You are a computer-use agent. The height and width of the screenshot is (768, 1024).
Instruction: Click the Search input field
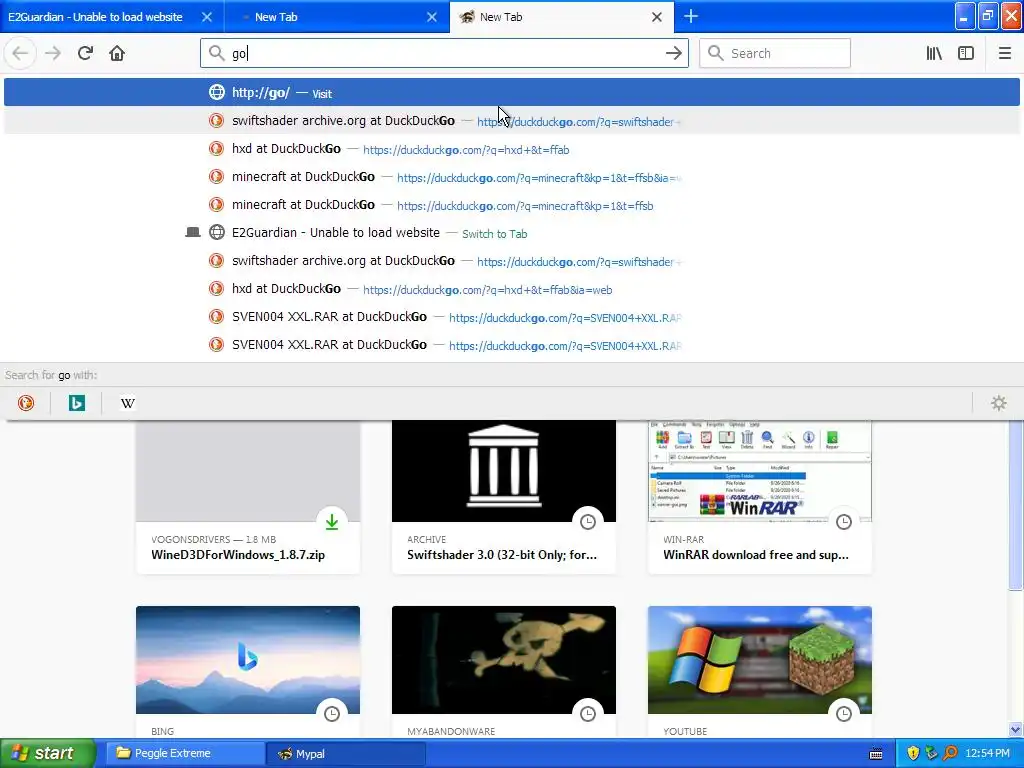click(775, 54)
